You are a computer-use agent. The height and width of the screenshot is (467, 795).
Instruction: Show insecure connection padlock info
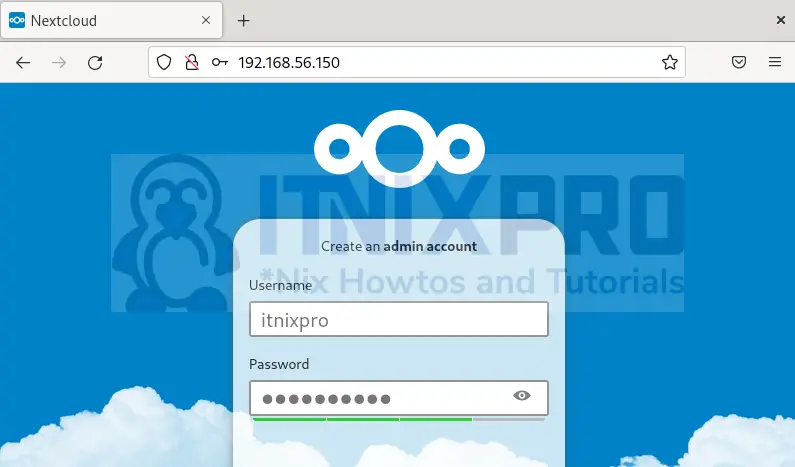pyautogui.click(x=192, y=62)
